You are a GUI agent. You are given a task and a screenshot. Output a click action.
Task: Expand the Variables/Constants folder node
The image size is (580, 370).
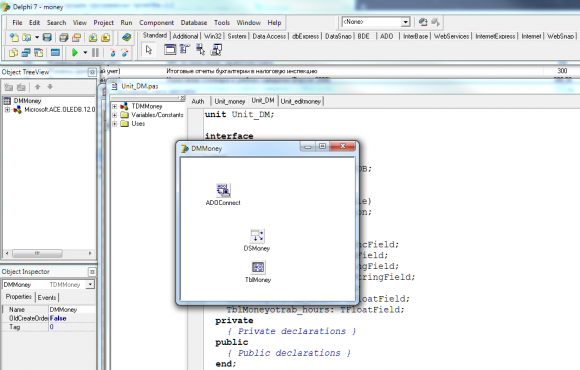115,115
